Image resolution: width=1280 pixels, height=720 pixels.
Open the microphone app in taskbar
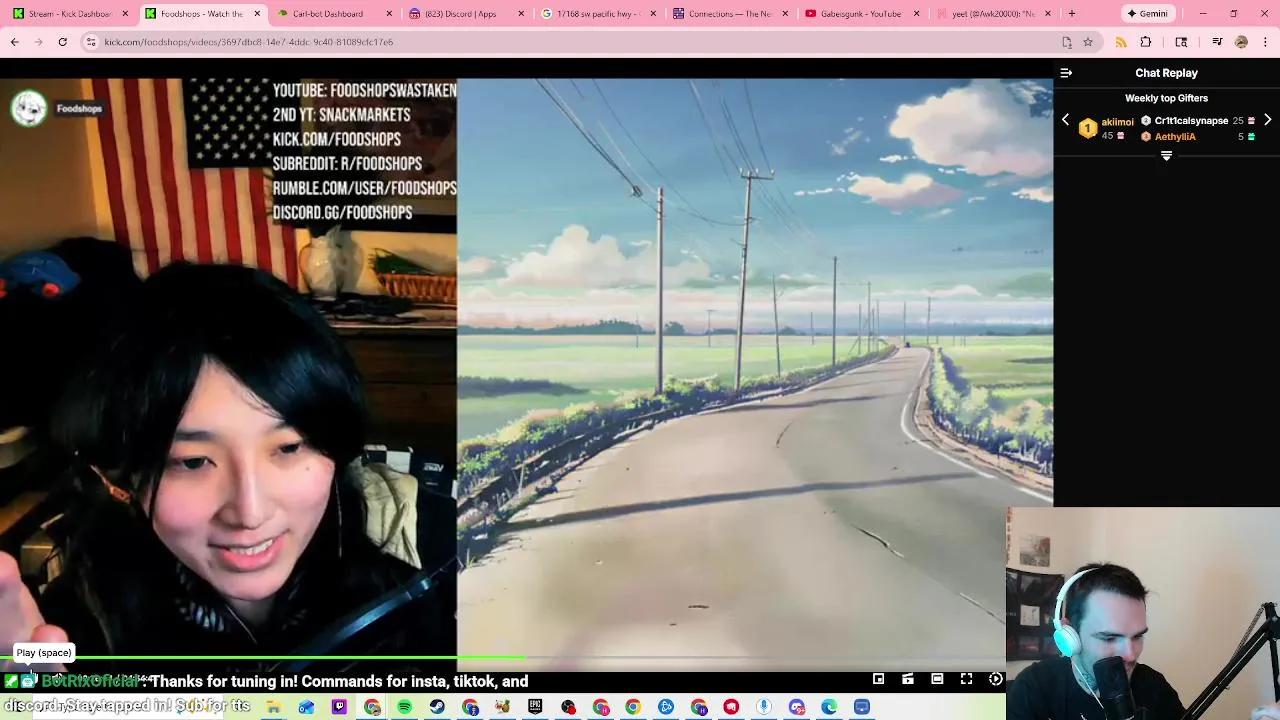click(x=764, y=707)
